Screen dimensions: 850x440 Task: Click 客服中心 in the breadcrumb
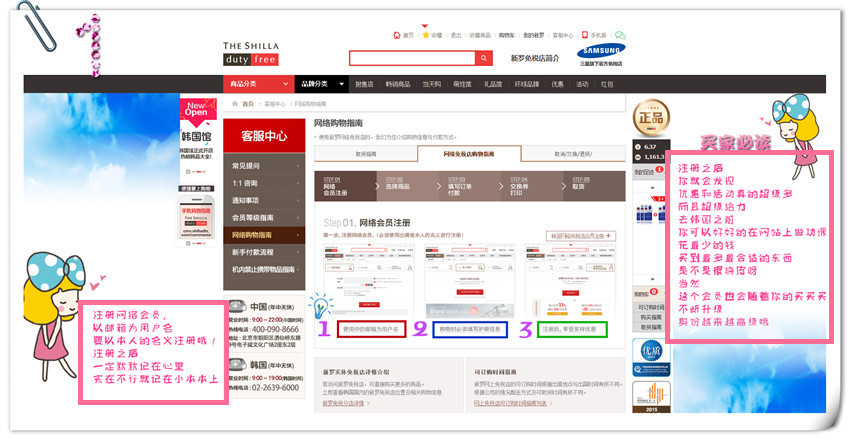click(275, 104)
